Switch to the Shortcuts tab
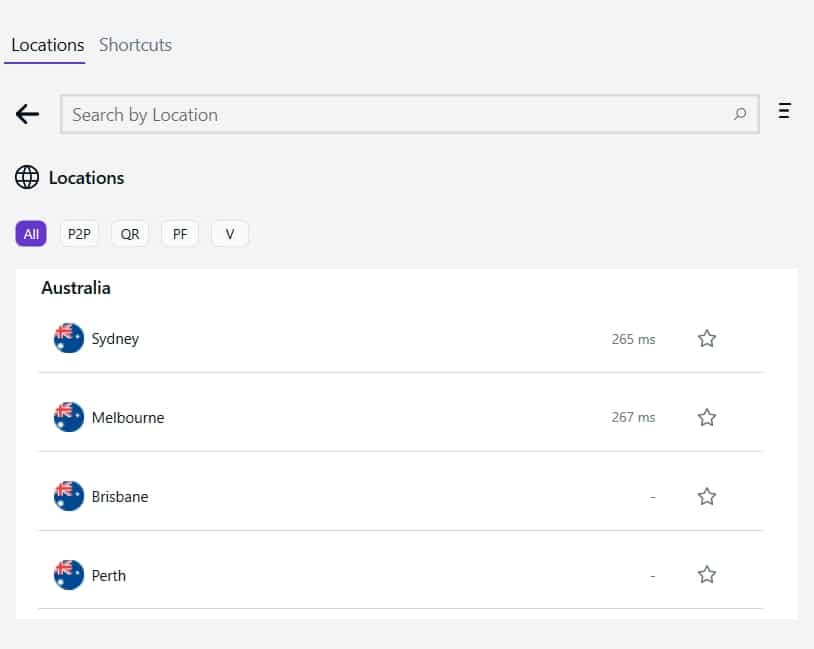 click(x=135, y=45)
